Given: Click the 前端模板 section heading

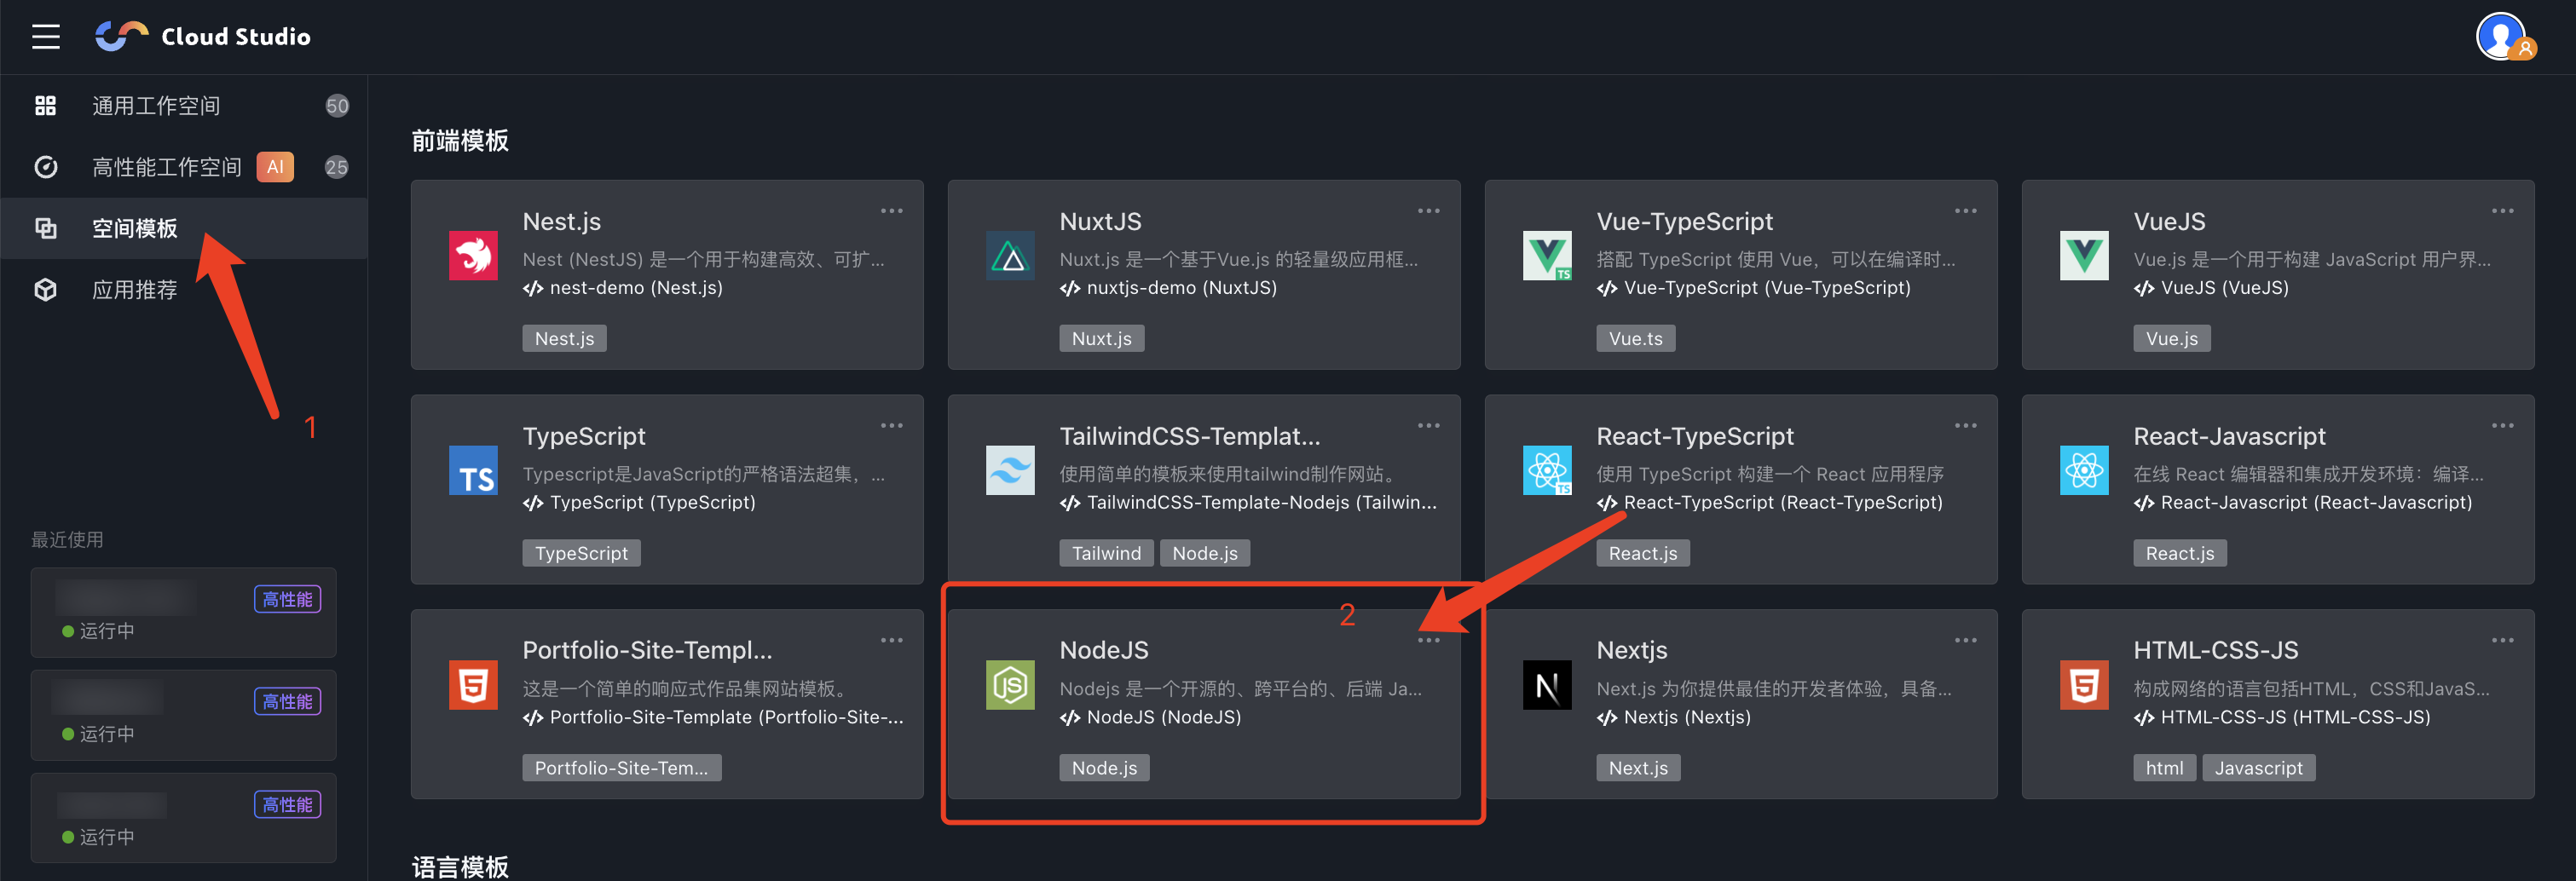Looking at the screenshot, I should tap(461, 141).
